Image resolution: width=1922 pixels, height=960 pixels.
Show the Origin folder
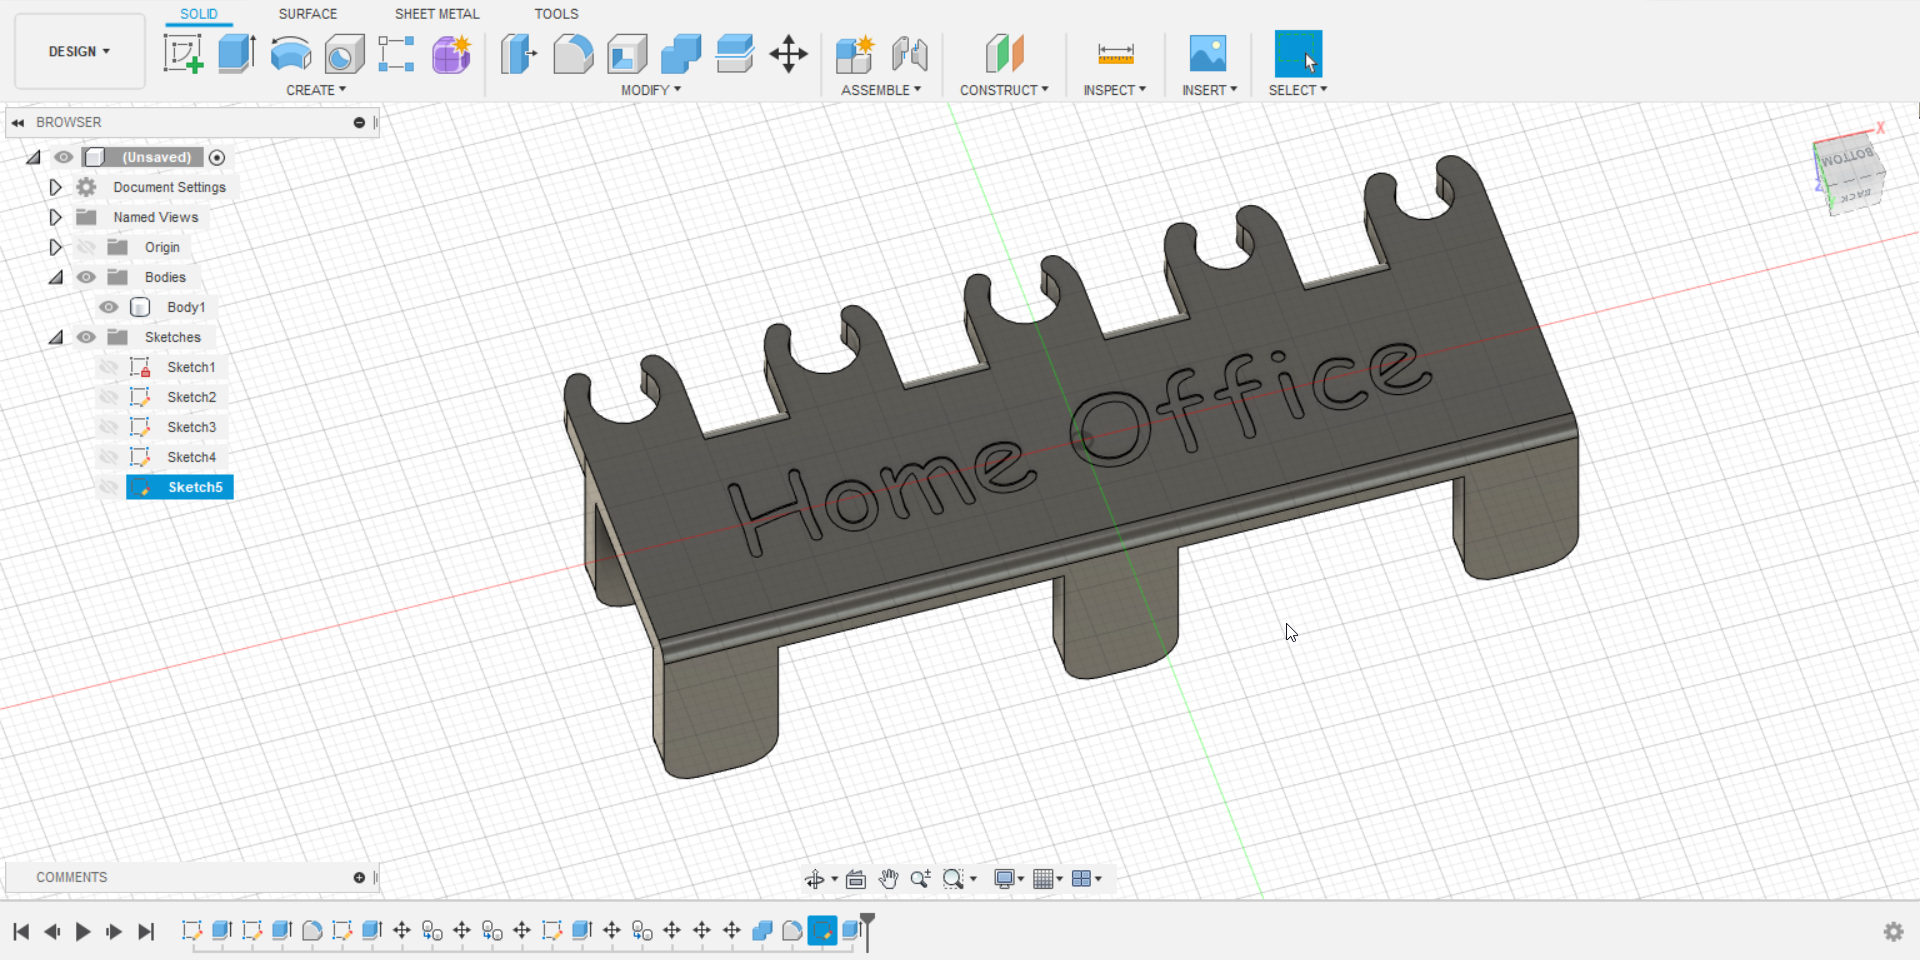point(87,247)
